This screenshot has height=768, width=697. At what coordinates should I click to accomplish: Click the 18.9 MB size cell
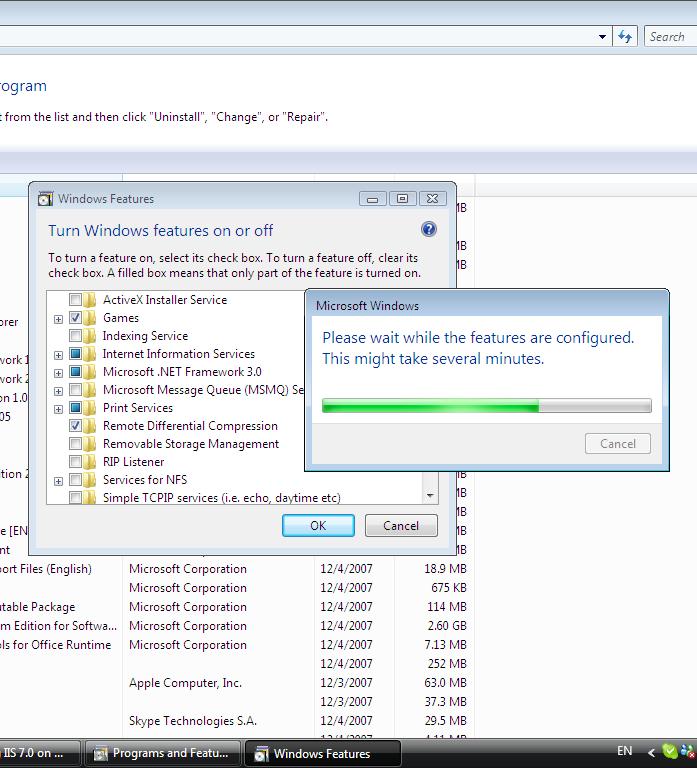tap(445, 569)
